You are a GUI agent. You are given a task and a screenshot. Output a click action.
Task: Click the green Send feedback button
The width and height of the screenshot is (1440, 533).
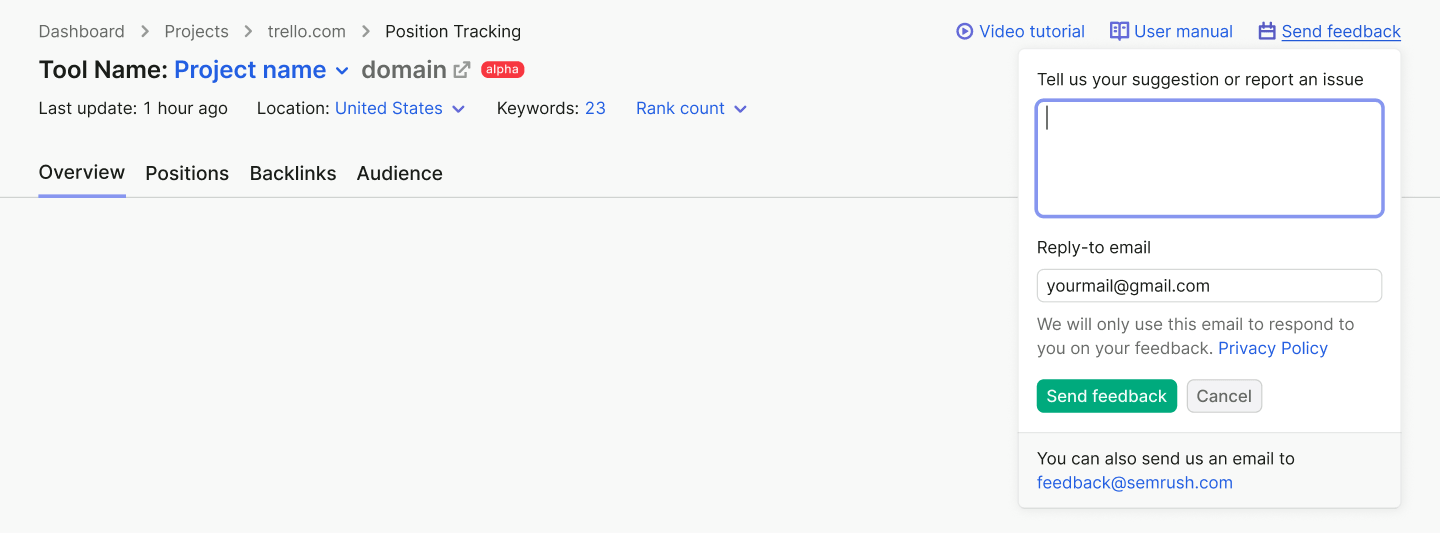[1107, 396]
